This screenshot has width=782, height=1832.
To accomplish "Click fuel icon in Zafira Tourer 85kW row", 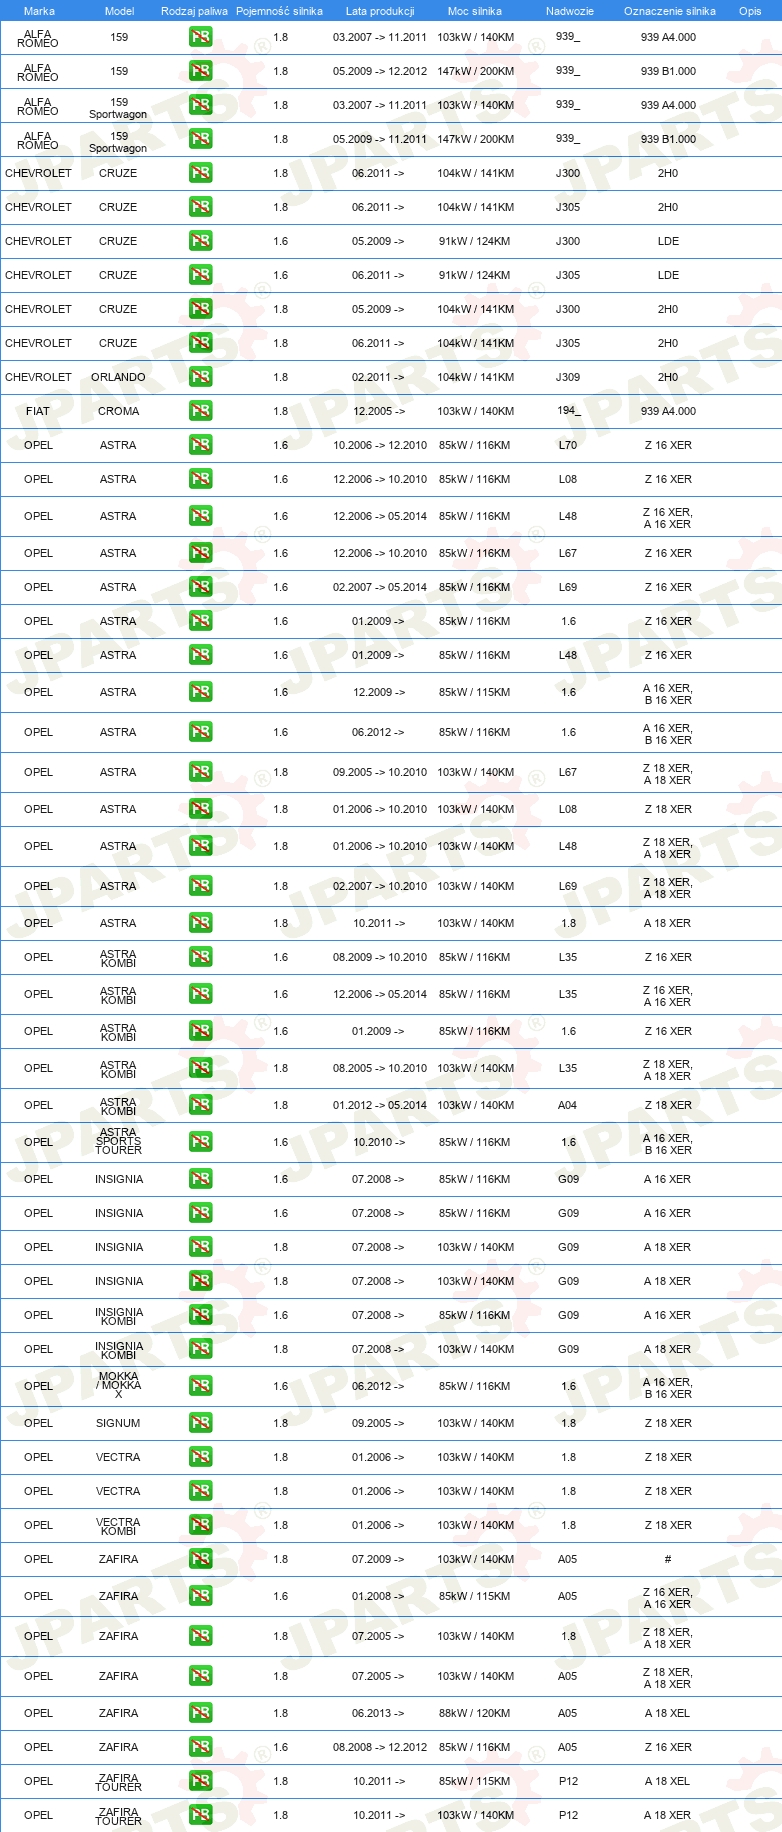I will click(200, 1781).
